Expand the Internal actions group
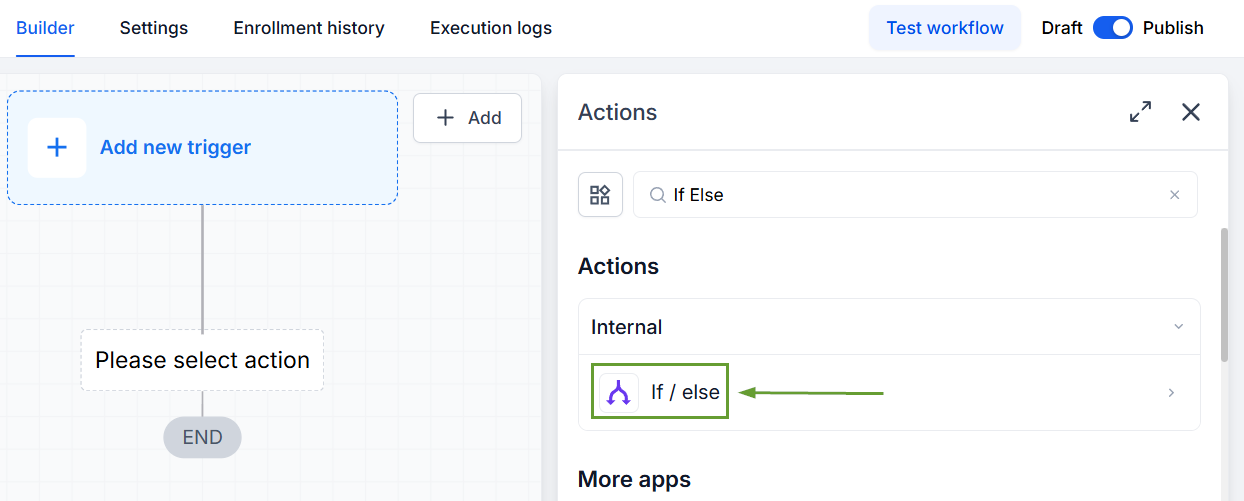1244x501 pixels. point(889,327)
